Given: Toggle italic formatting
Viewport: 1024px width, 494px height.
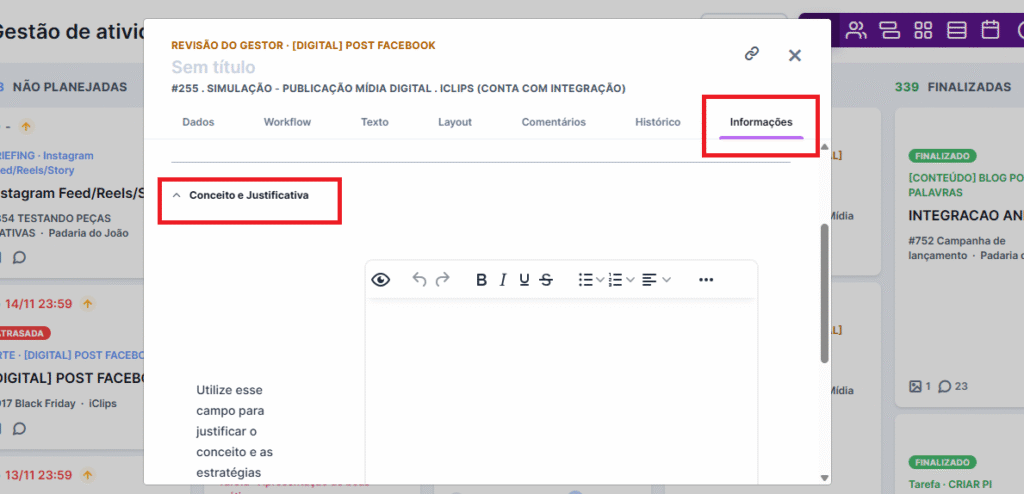Looking at the screenshot, I should tap(503, 280).
